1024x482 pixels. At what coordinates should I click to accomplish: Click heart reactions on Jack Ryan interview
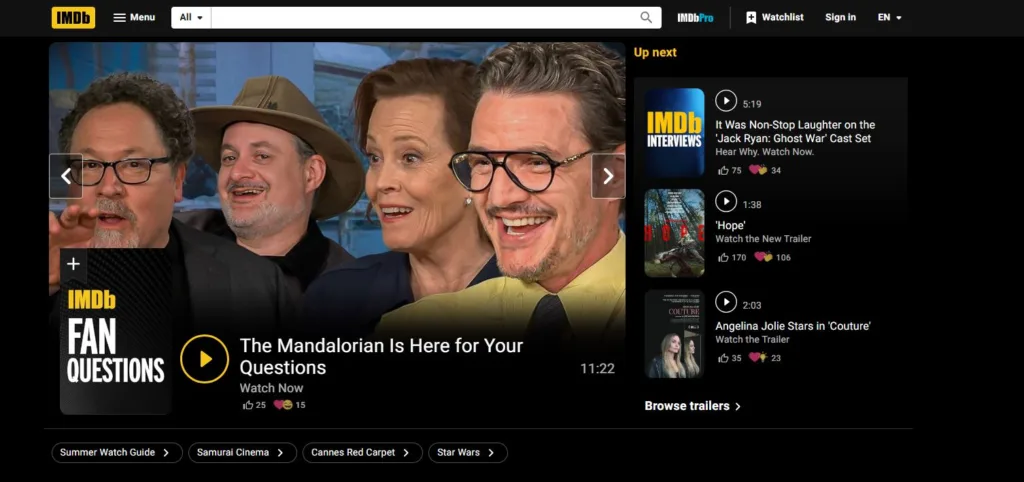coord(758,170)
